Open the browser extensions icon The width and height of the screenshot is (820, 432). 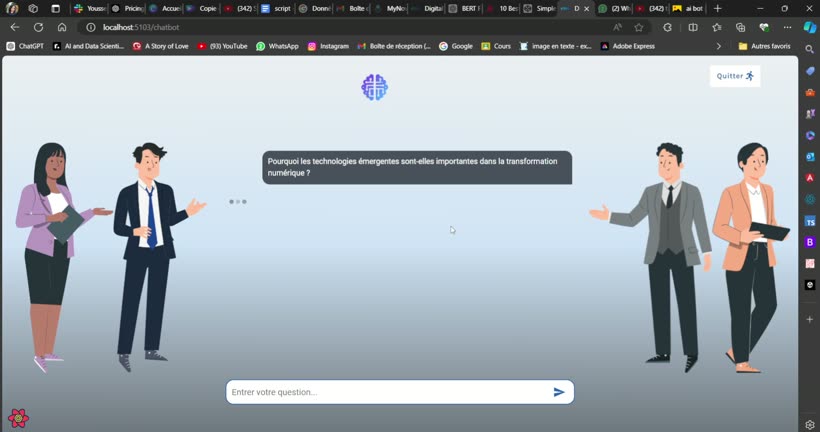pyautogui.click(x=667, y=27)
